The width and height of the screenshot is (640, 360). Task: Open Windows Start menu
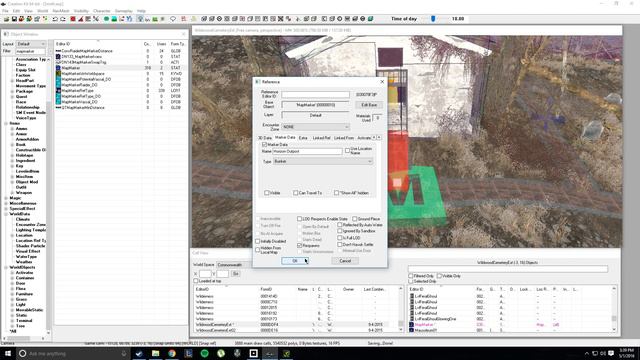[8, 353]
